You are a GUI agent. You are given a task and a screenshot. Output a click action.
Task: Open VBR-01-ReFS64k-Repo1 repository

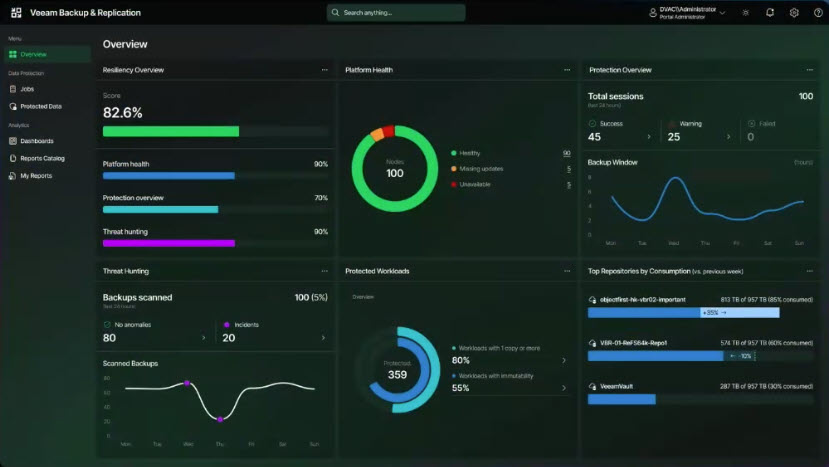tap(633, 343)
